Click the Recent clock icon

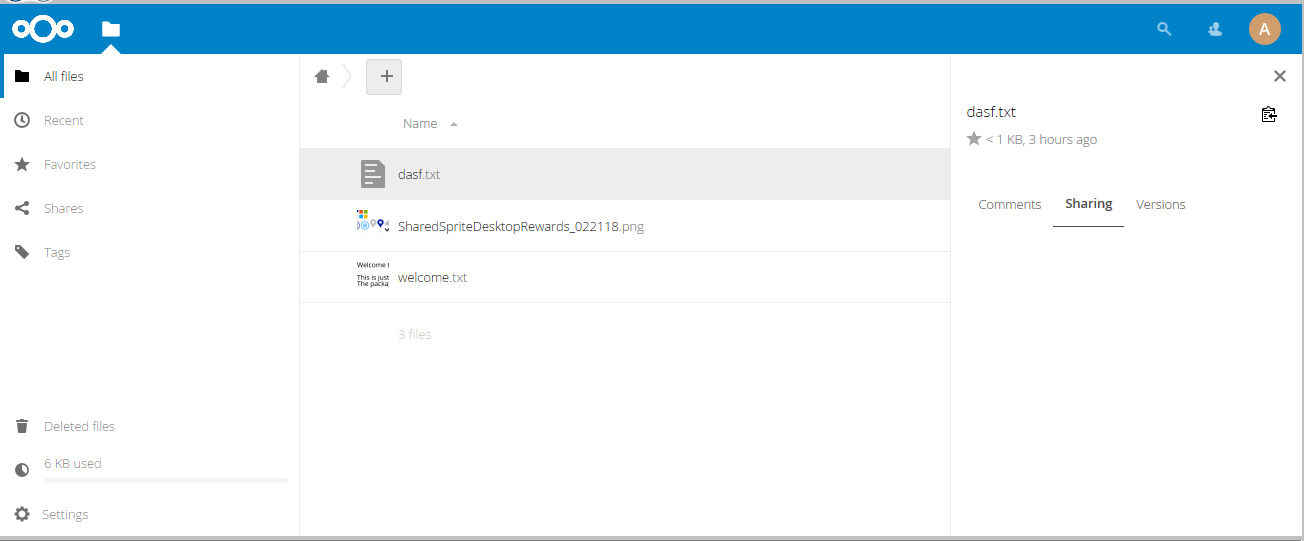click(22, 120)
